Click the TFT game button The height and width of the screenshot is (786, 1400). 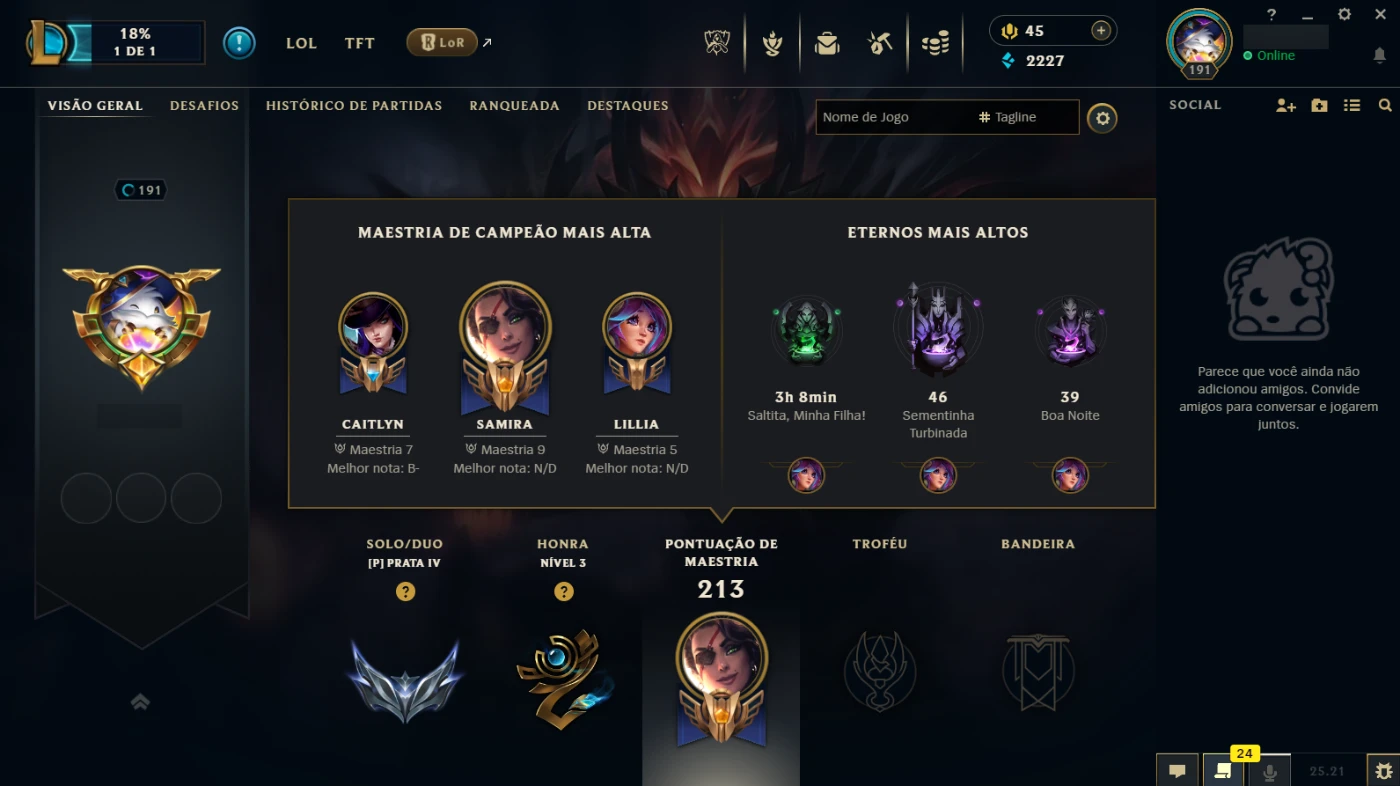coord(360,43)
